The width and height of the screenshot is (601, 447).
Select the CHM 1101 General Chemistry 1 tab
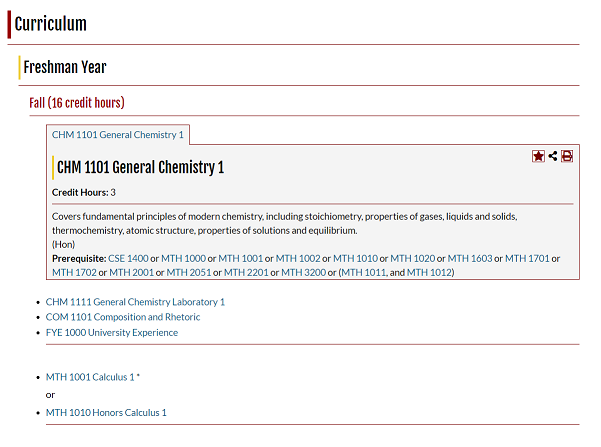tap(118, 135)
